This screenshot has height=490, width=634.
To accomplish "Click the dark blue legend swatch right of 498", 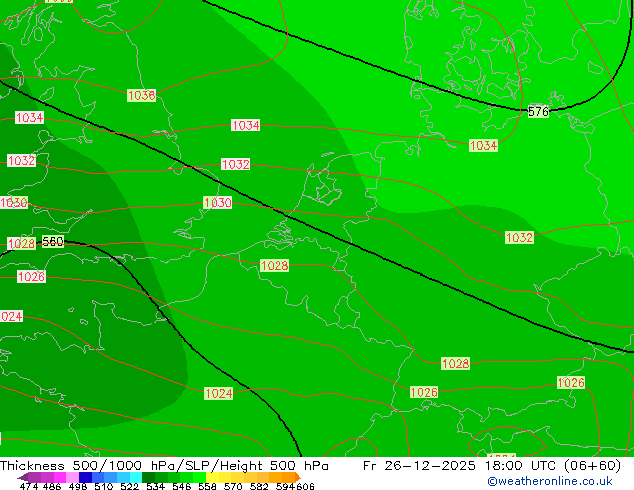I will point(85,477).
